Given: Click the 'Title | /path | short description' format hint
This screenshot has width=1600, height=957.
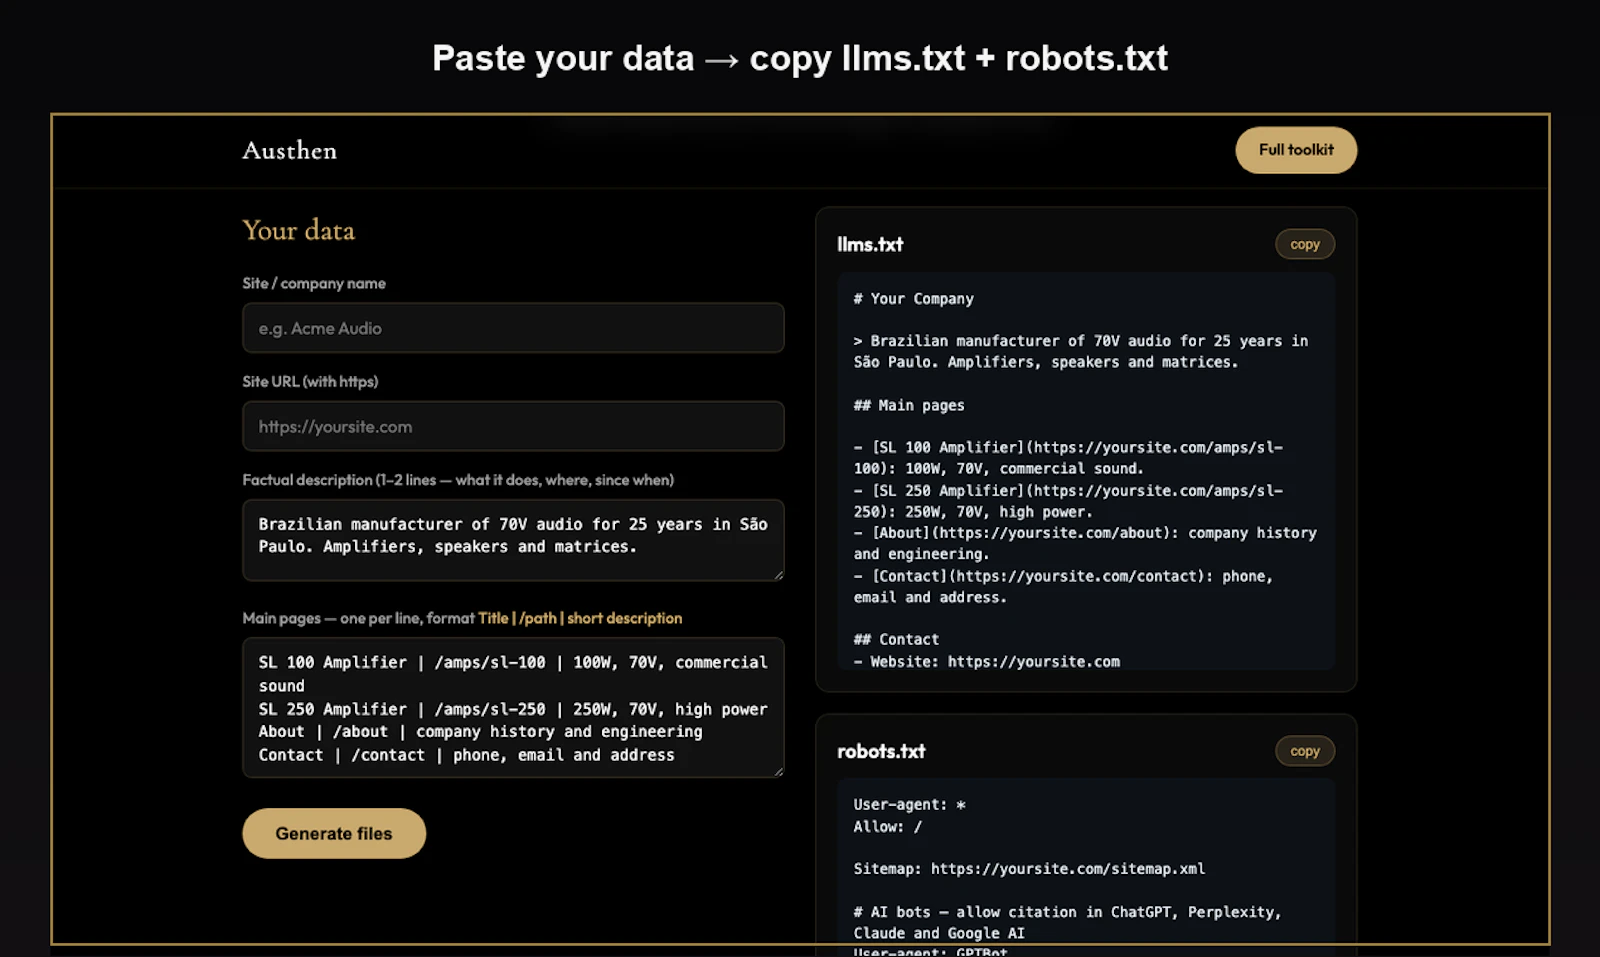Looking at the screenshot, I should (580, 618).
